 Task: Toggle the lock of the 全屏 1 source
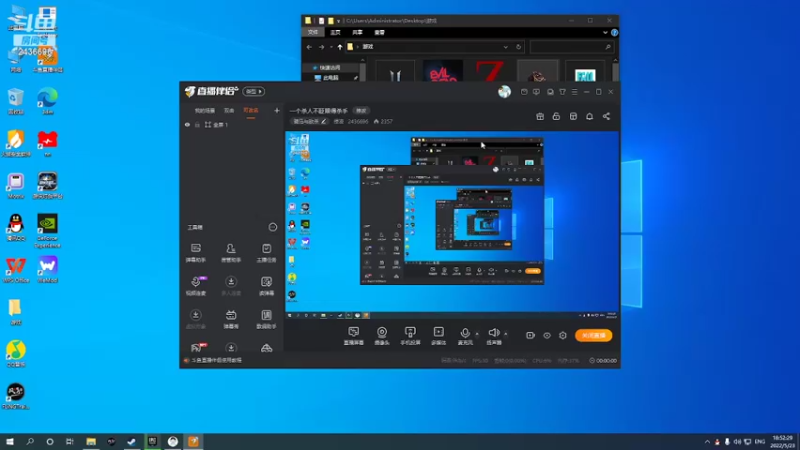(197, 124)
